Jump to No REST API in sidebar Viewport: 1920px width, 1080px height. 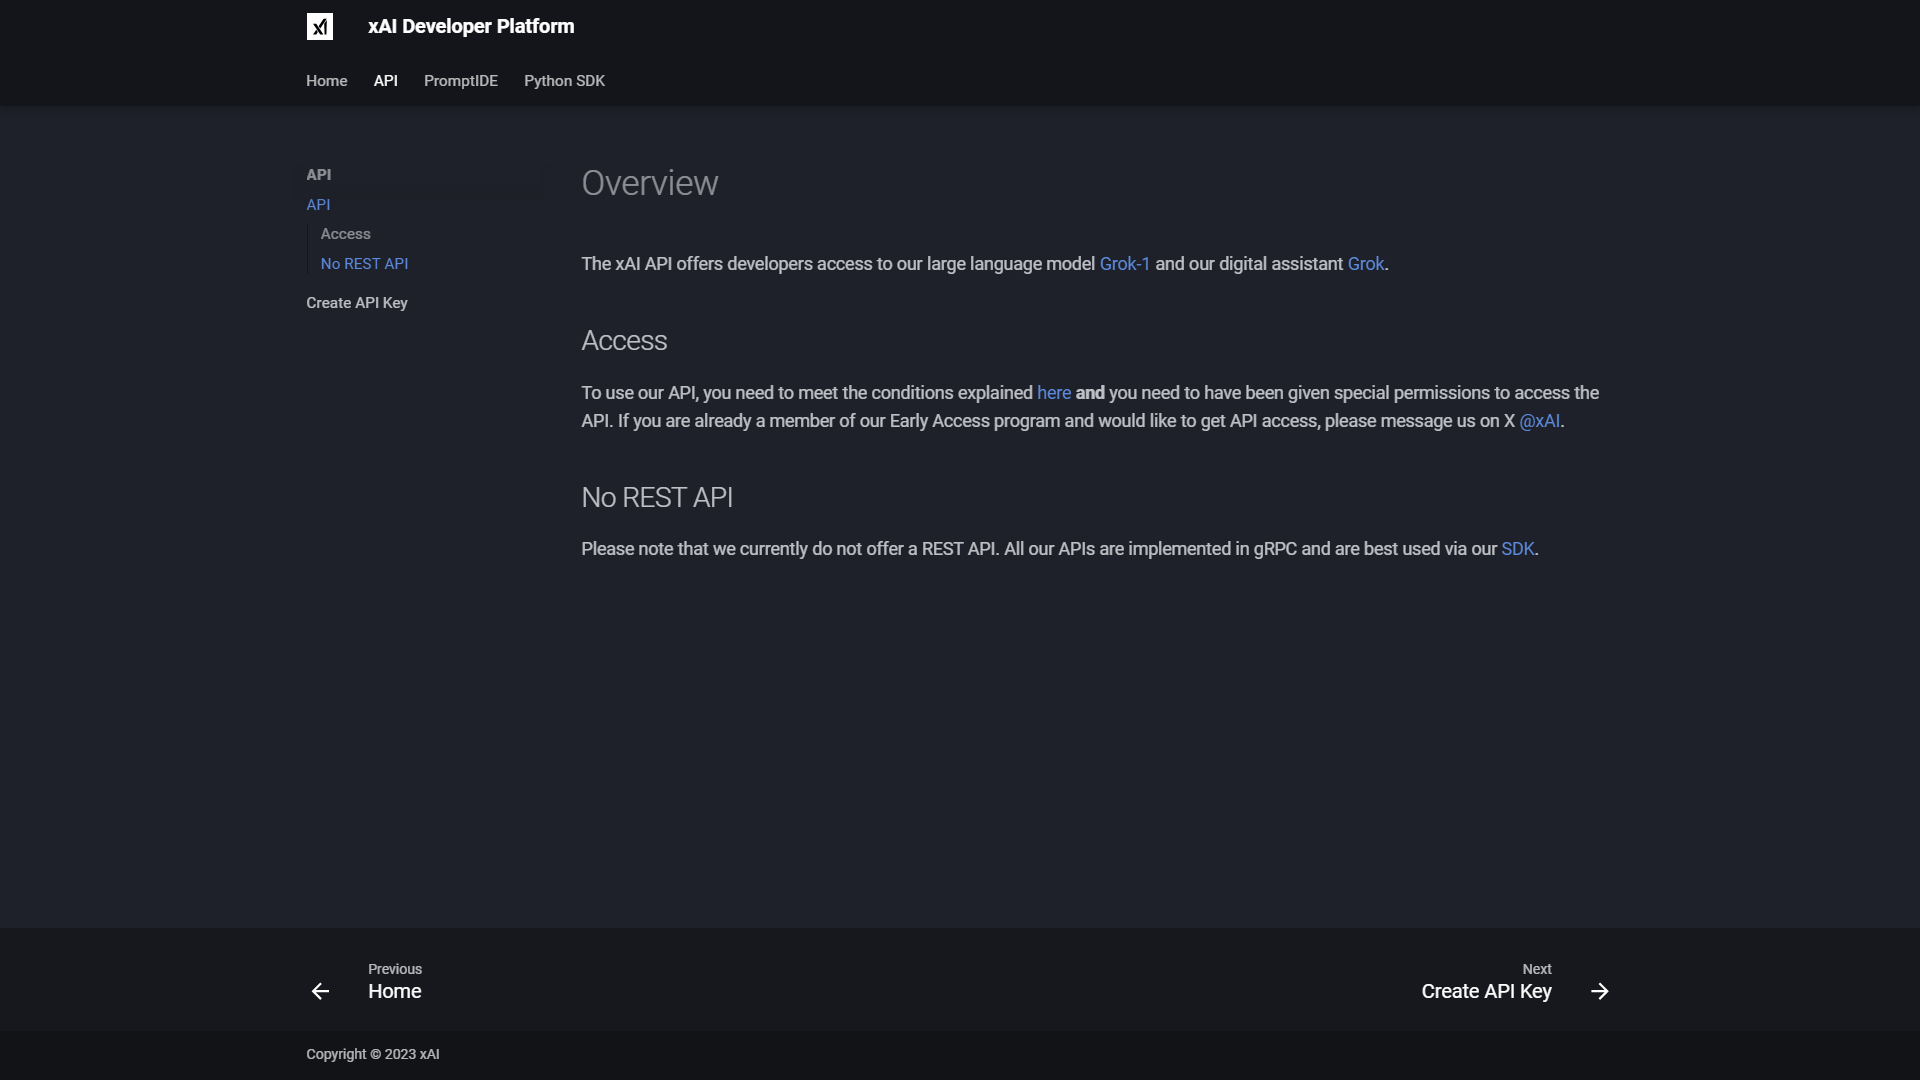(x=364, y=264)
